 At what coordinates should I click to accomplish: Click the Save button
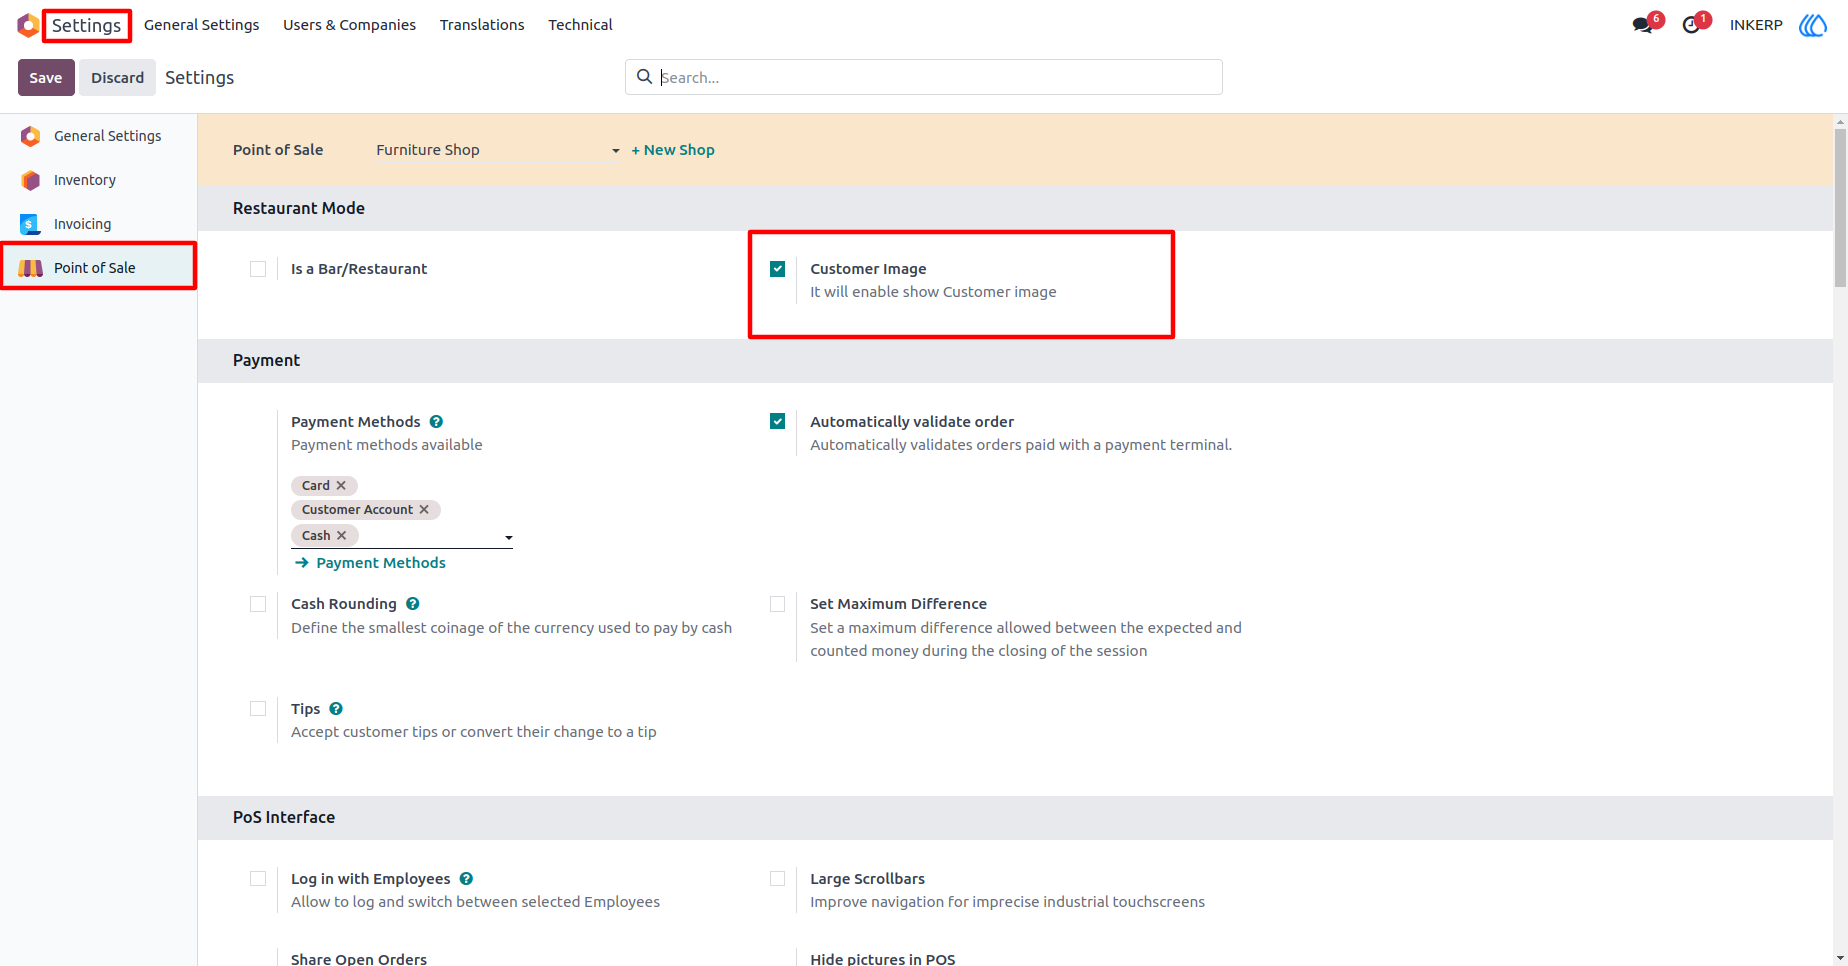(46, 78)
